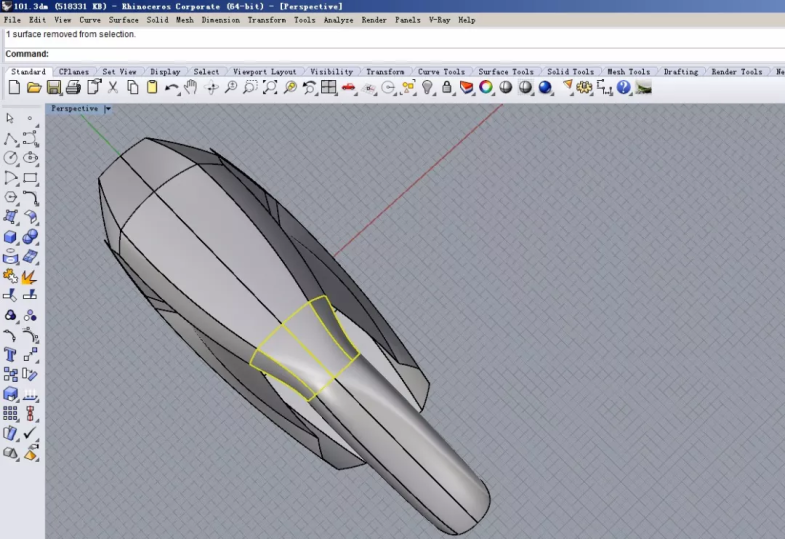Click in the Command input field
Screen dimensions: 785x539
click(400, 54)
